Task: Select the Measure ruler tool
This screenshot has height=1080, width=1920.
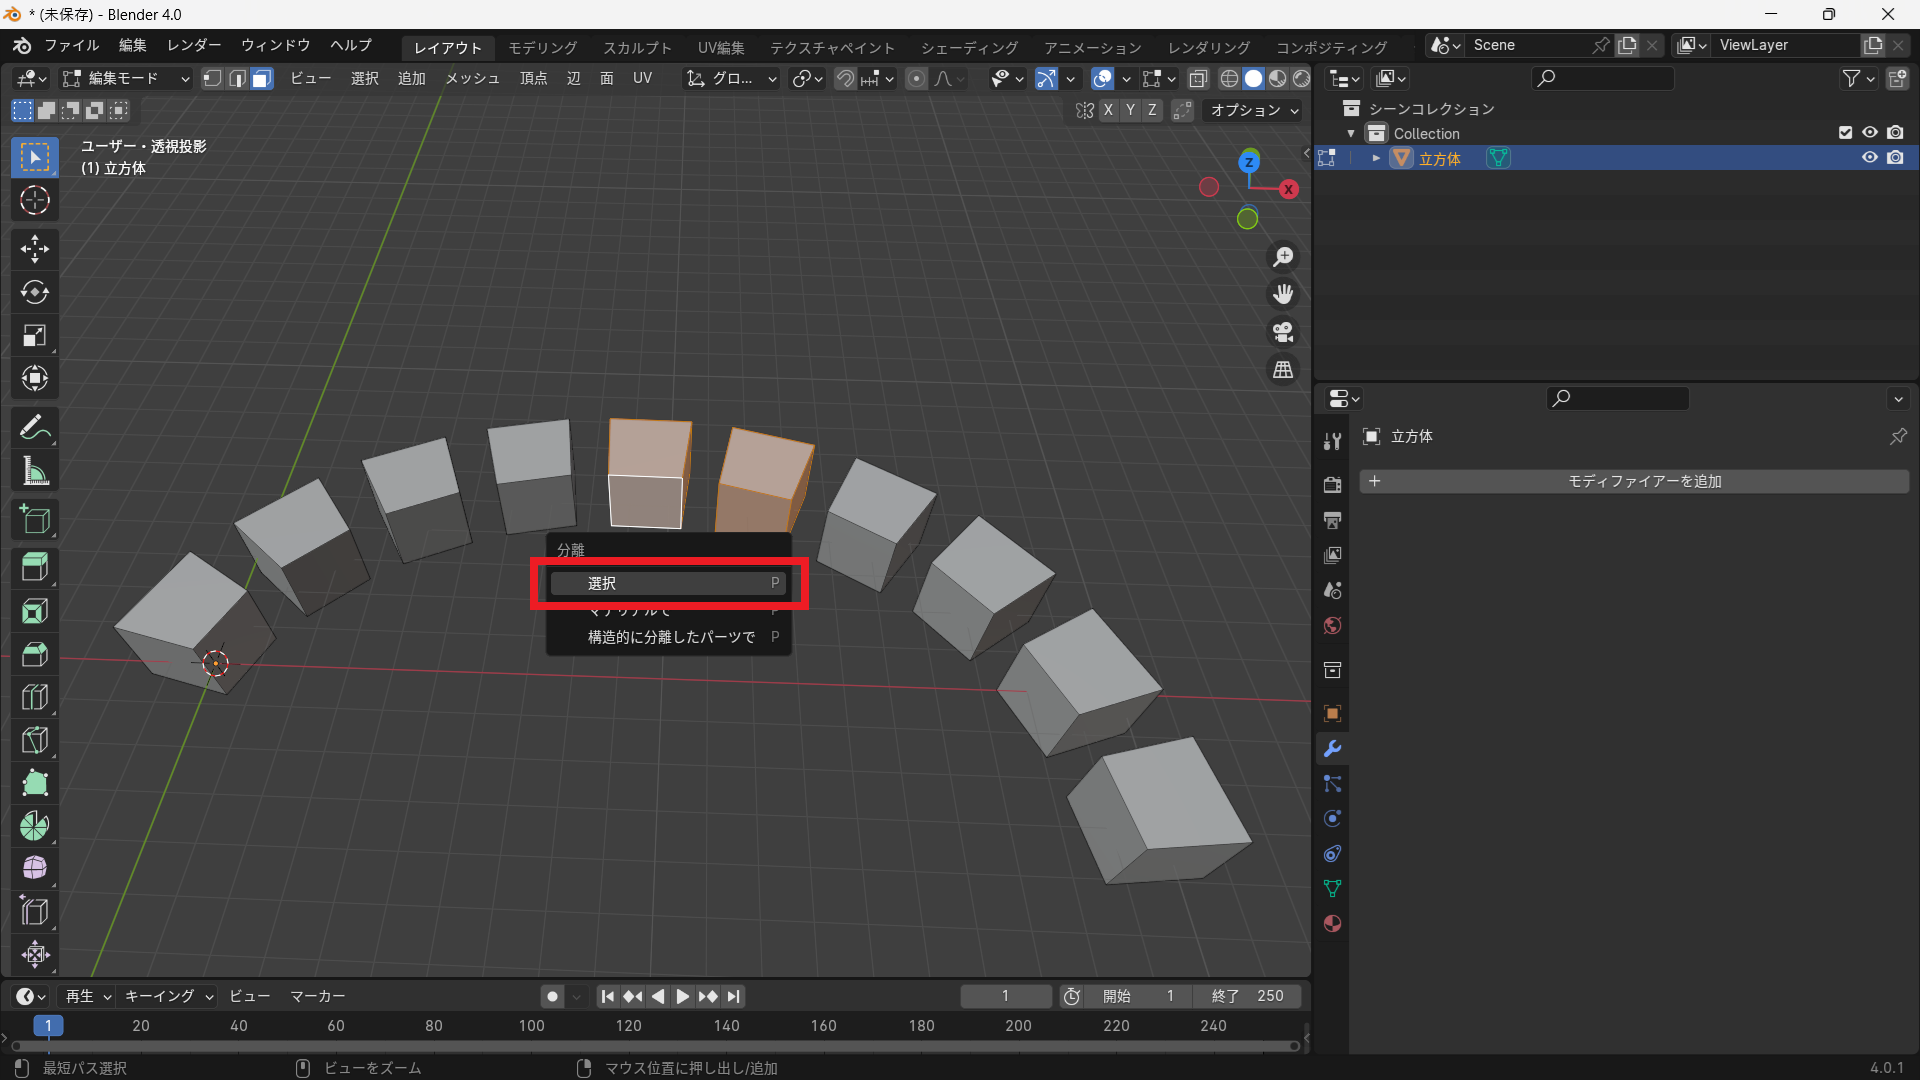Action: point(35,471)
